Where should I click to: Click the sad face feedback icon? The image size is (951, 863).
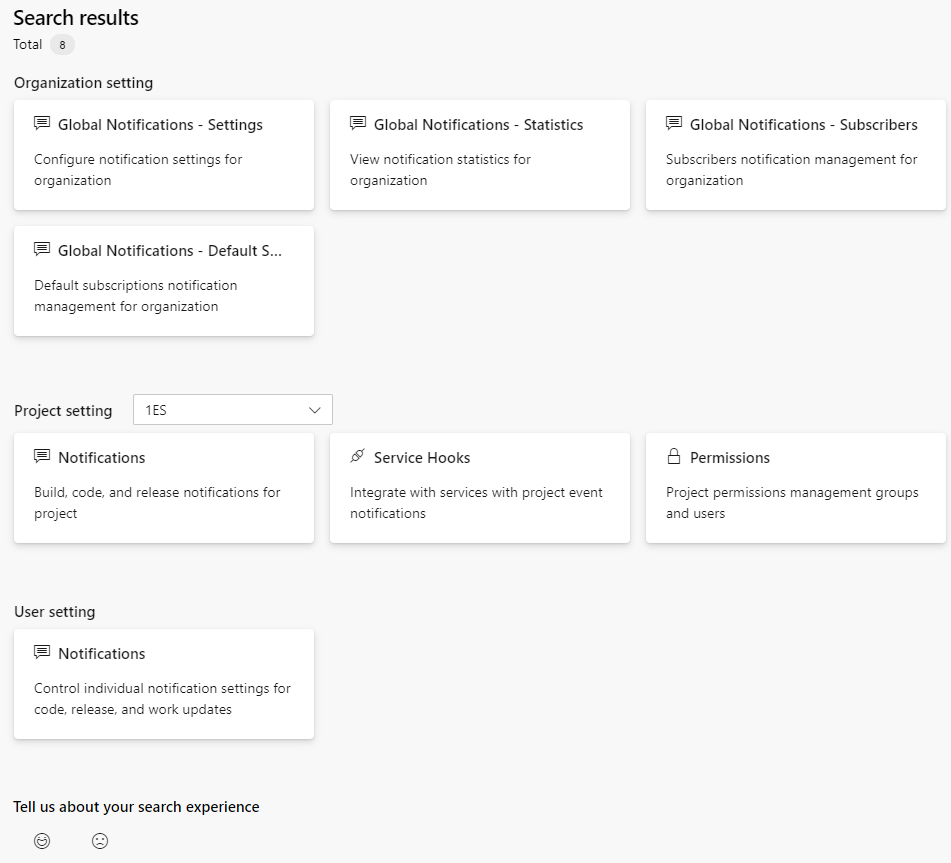coord(100,841)
